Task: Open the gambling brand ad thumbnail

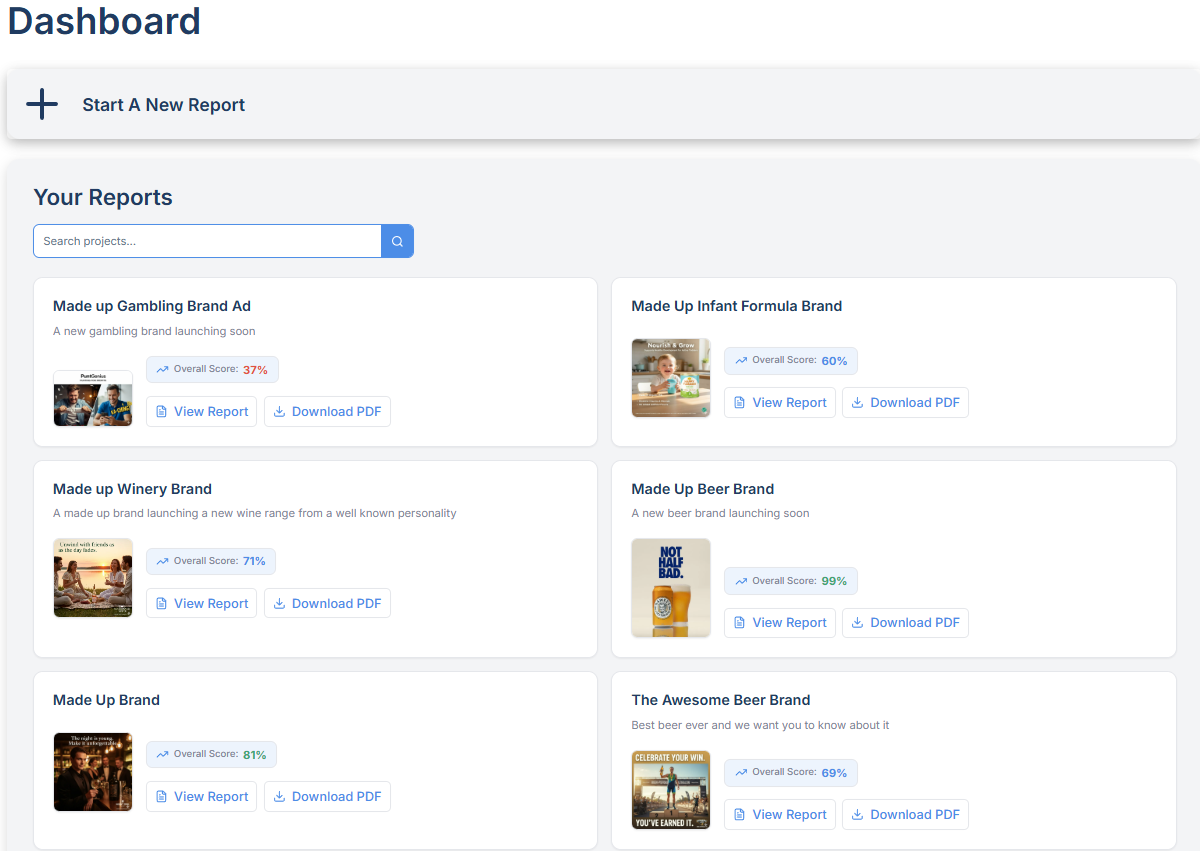Action: tap(93, 398)
